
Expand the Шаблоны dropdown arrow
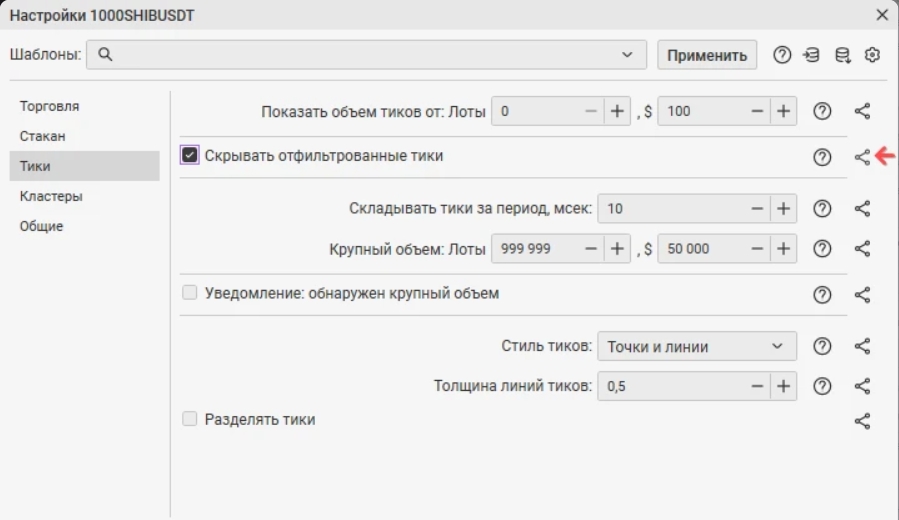coord(627,55)
